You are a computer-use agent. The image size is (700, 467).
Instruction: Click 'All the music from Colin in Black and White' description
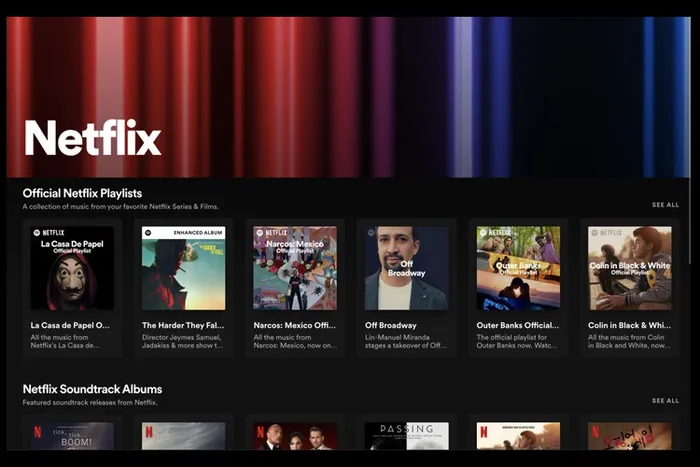(629, 342)
